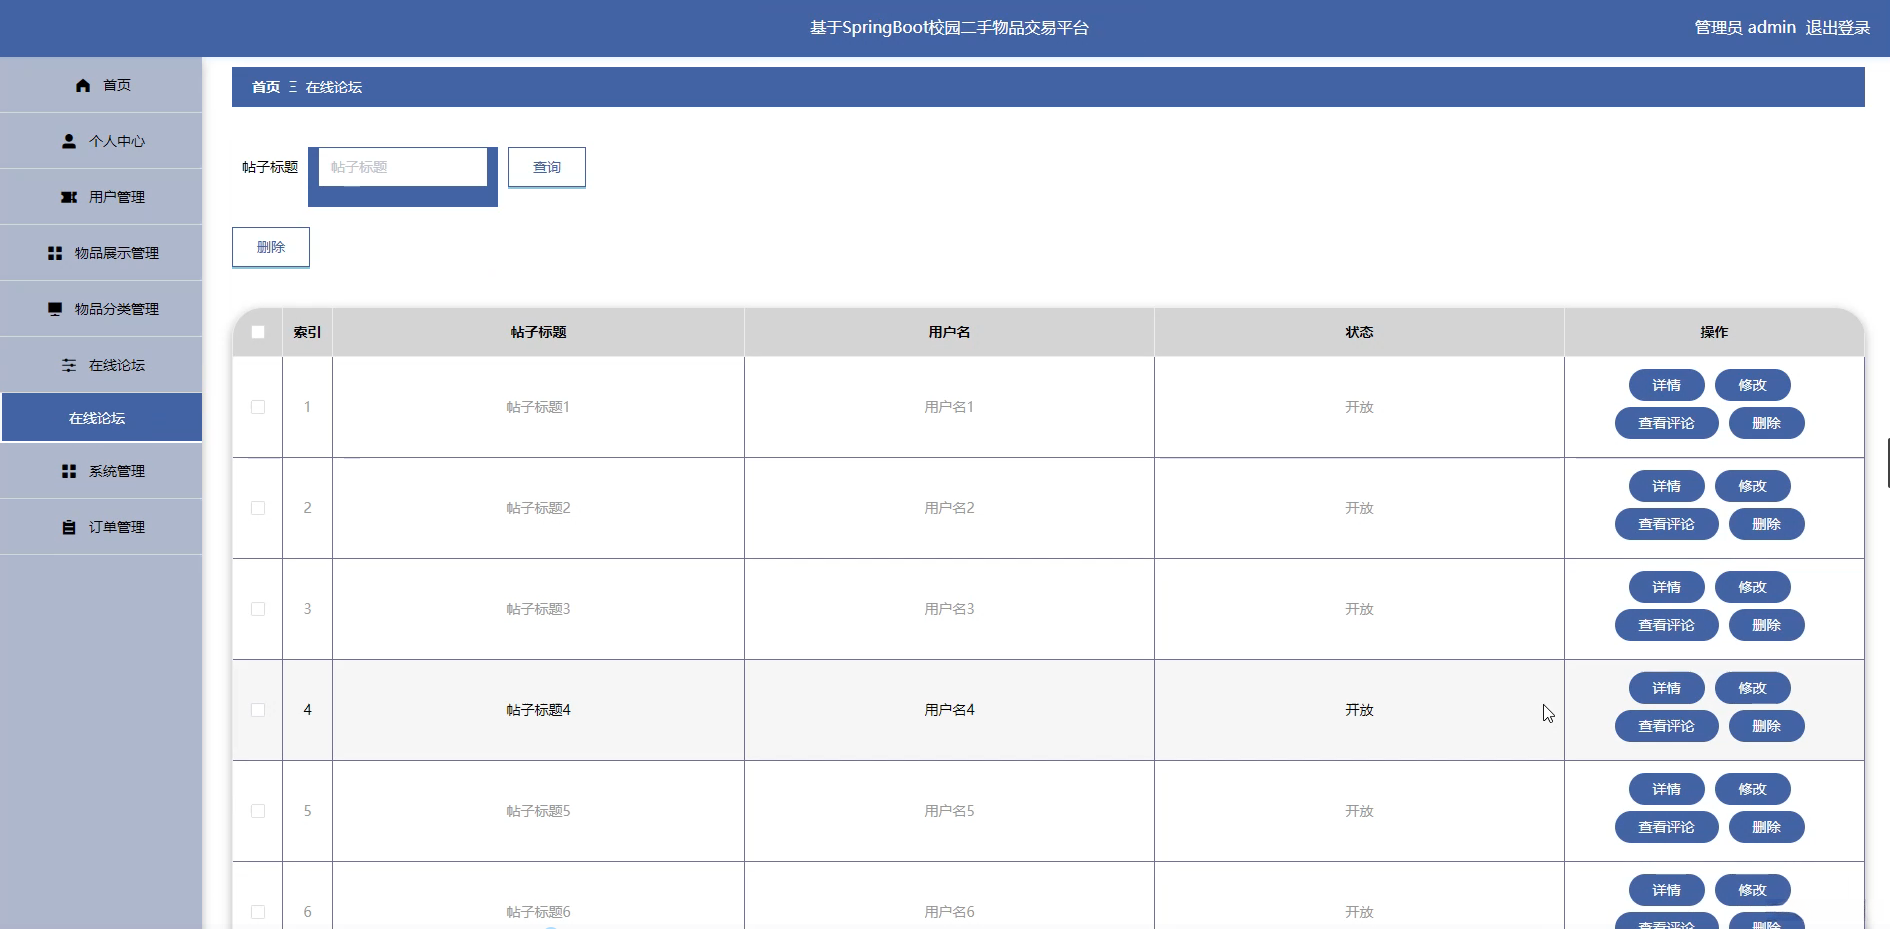Collapse the 在线论坛 parent sidebar menu

tap(101, 365)
